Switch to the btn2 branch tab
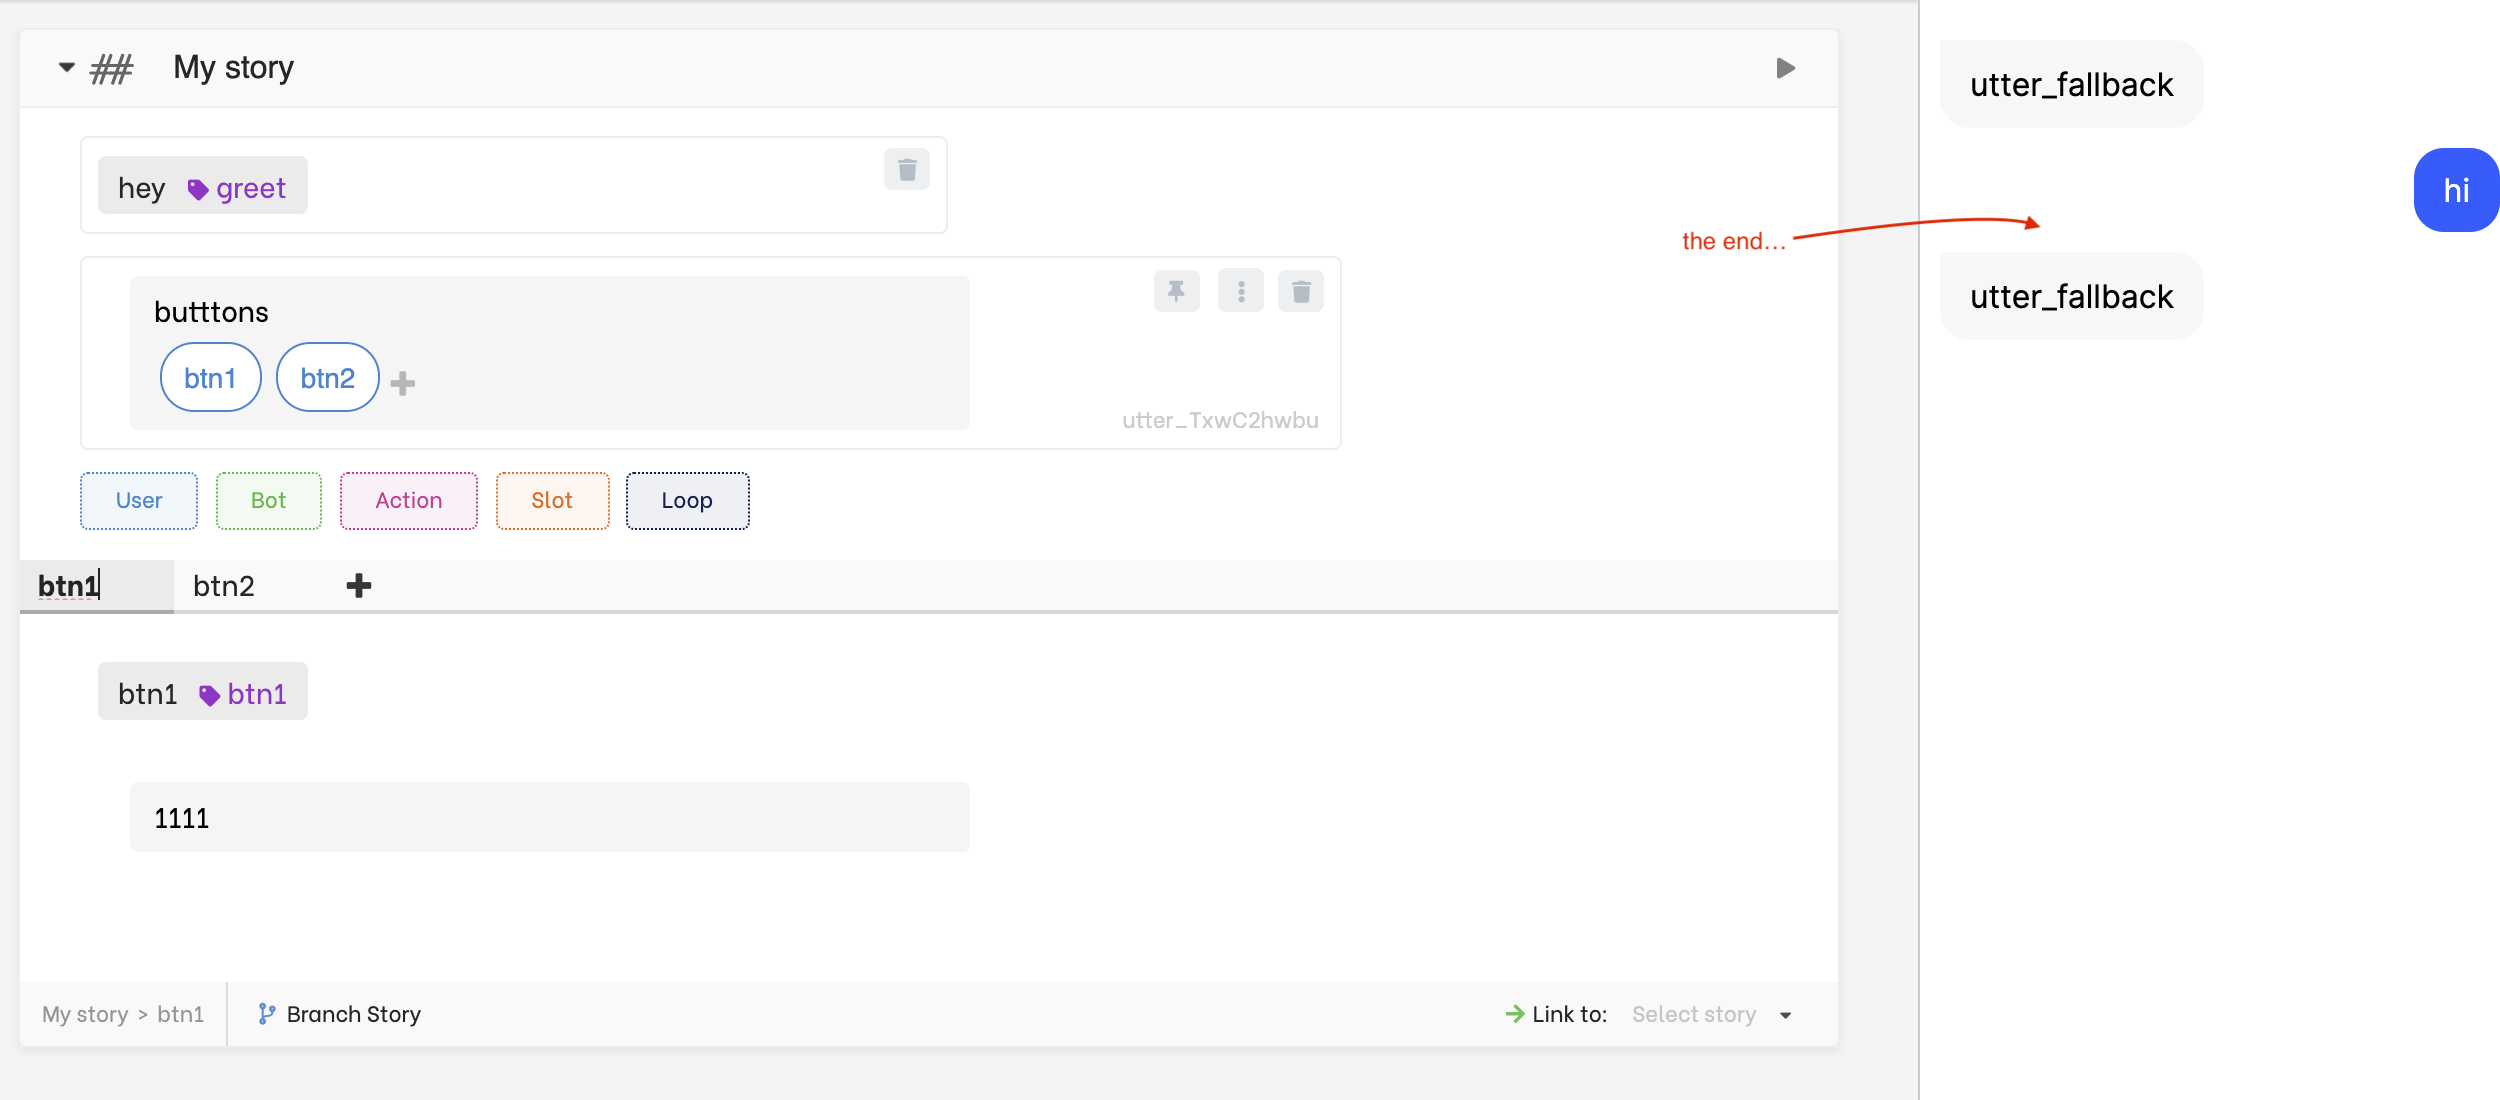This screenshot has height=1100, width=2500. 224,585
